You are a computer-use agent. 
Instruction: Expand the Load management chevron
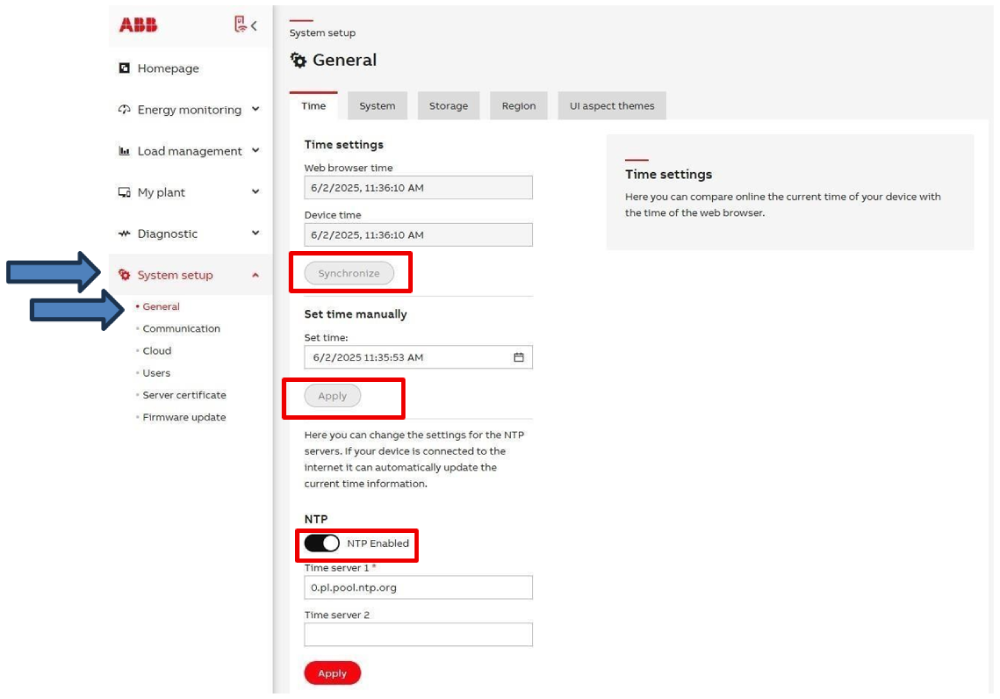(x=256, y=151)
